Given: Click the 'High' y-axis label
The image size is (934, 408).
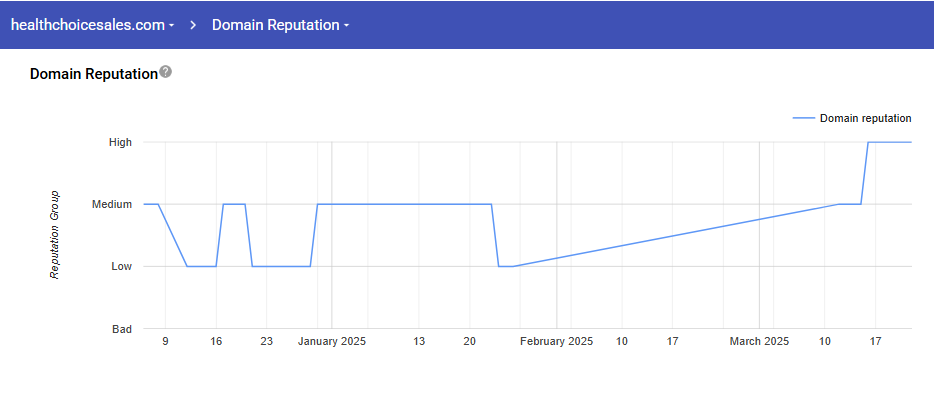Looking at the screenshot, I should (x=120, y=142).
